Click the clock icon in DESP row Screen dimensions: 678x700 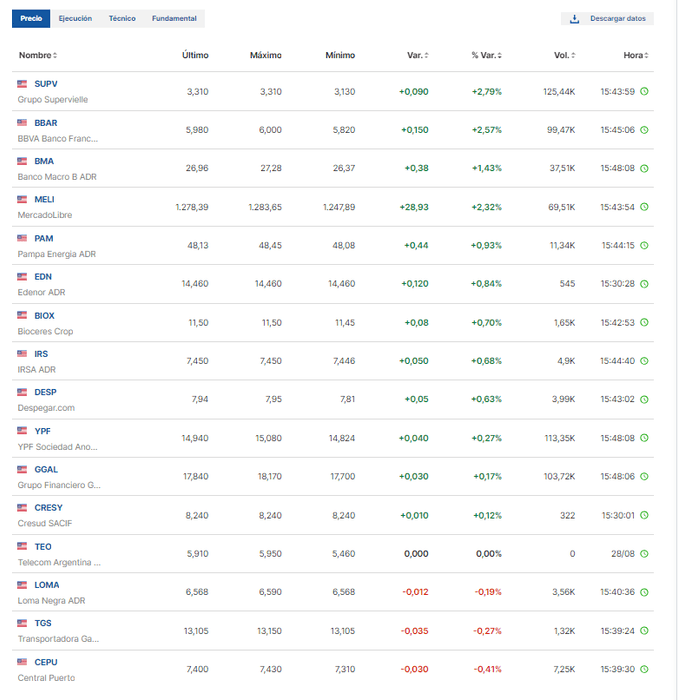(x=644, y=399)
